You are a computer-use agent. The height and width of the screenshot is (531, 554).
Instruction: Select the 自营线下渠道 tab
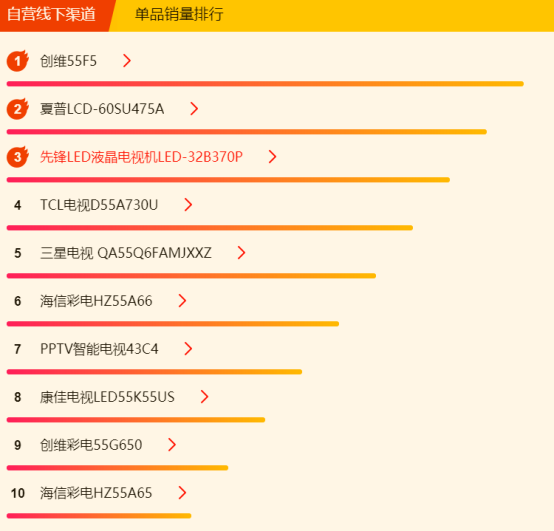51,15
